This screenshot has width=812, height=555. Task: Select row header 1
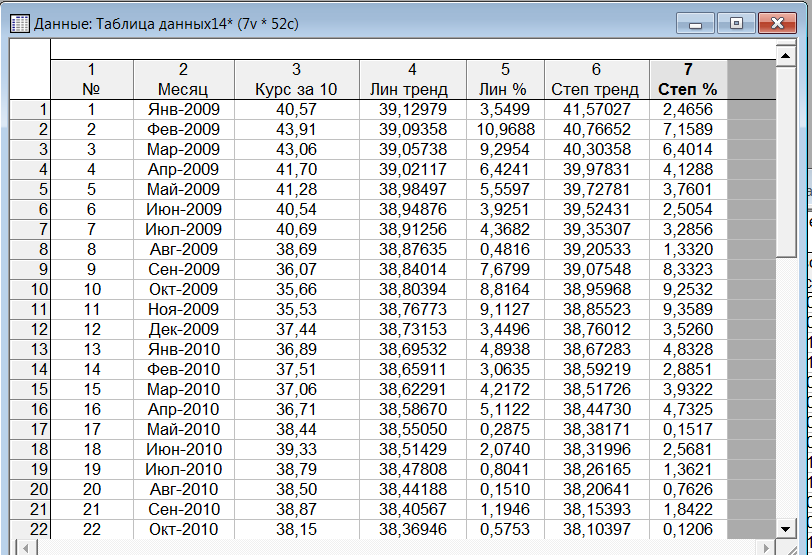(30, 110)
